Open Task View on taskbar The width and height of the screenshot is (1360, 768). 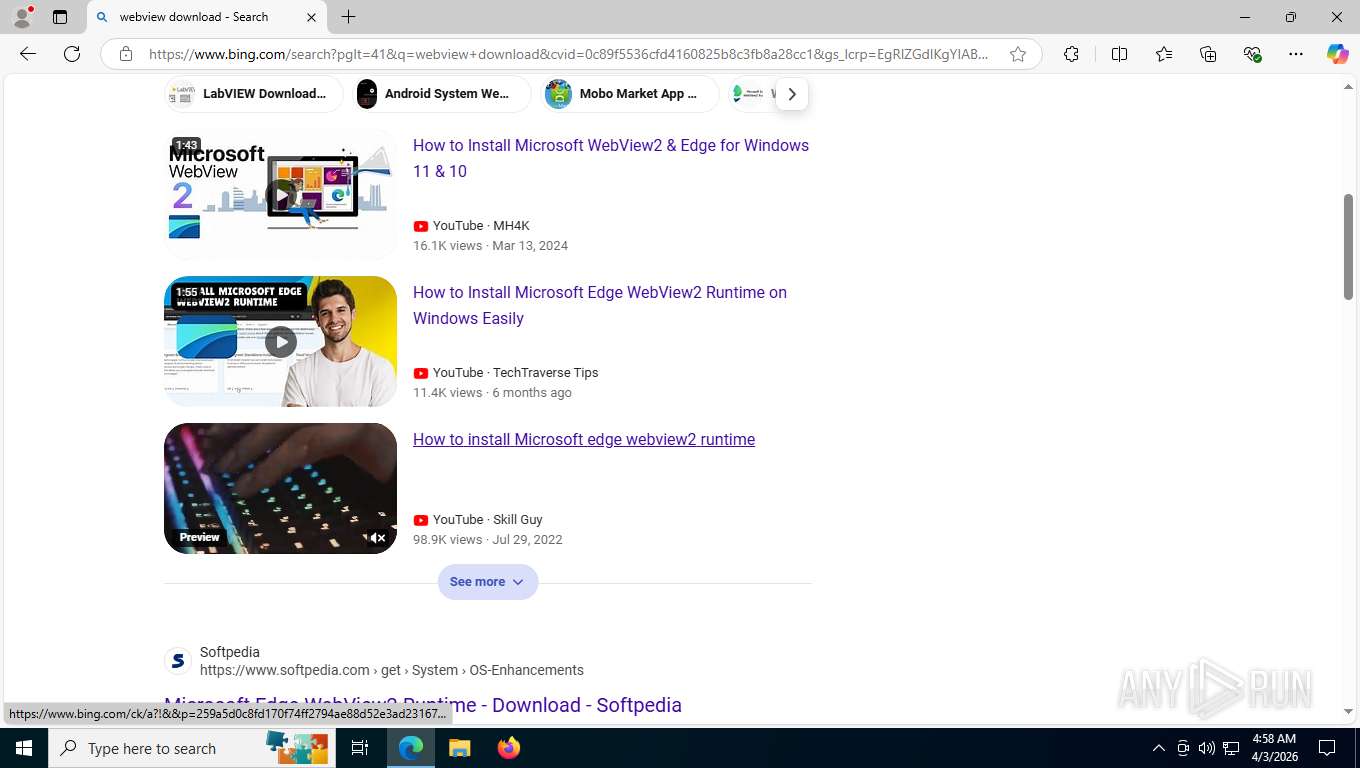click(360, 748)
